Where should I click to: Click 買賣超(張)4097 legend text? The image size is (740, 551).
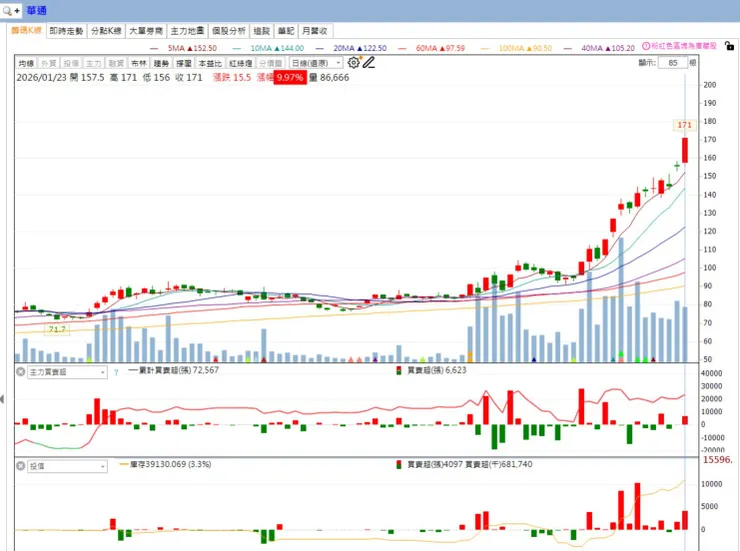pyautogui.click(x=435, y=464)
